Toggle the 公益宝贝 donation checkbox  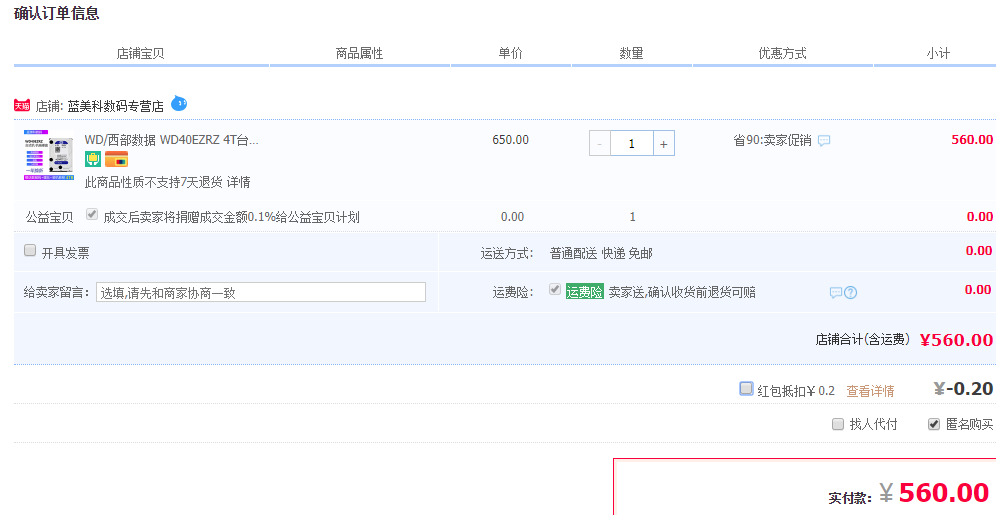coord(92,215)
